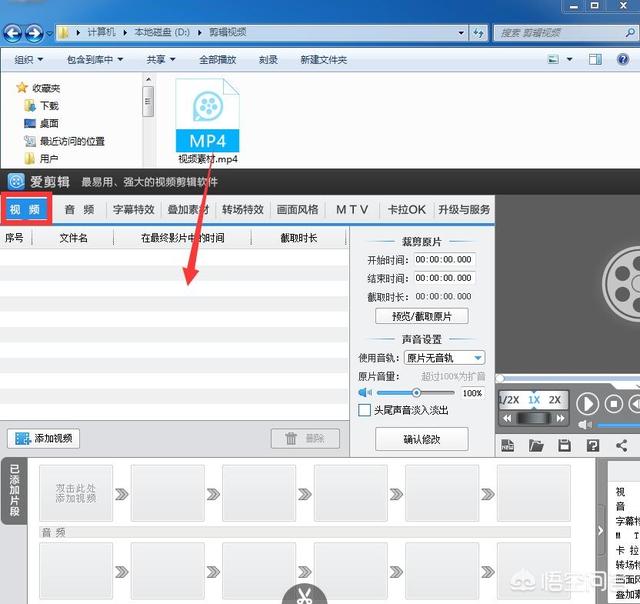
Task: Save the project with floppy icon
Action: click(564, 445)
